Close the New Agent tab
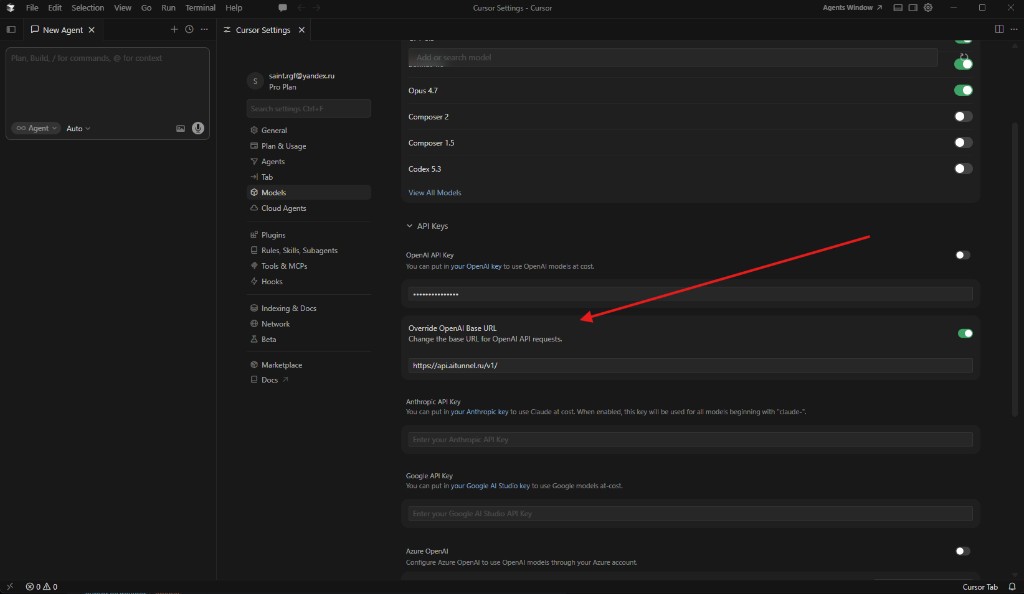Viewport: 1024px width, 594px height. [91, 30]
